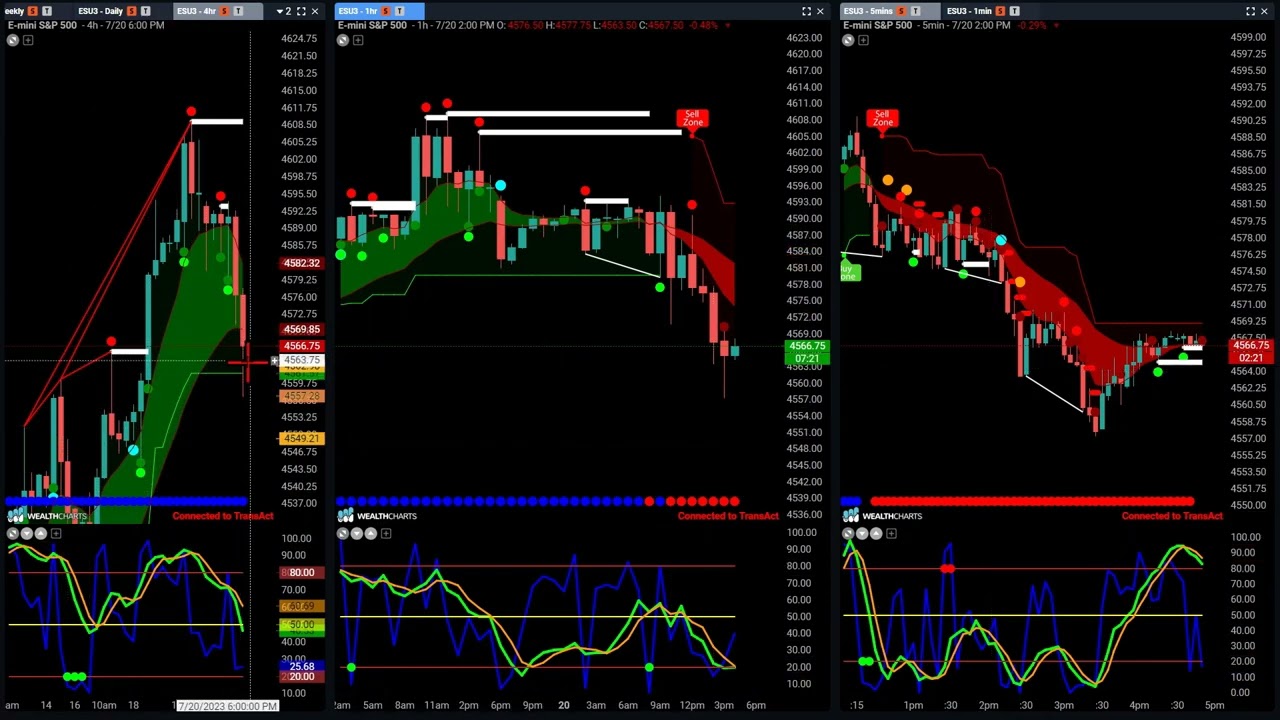This screenshot has height=720, width=1280.
Task: Click the T badge on 1min tab
Action: [1013, 11]
